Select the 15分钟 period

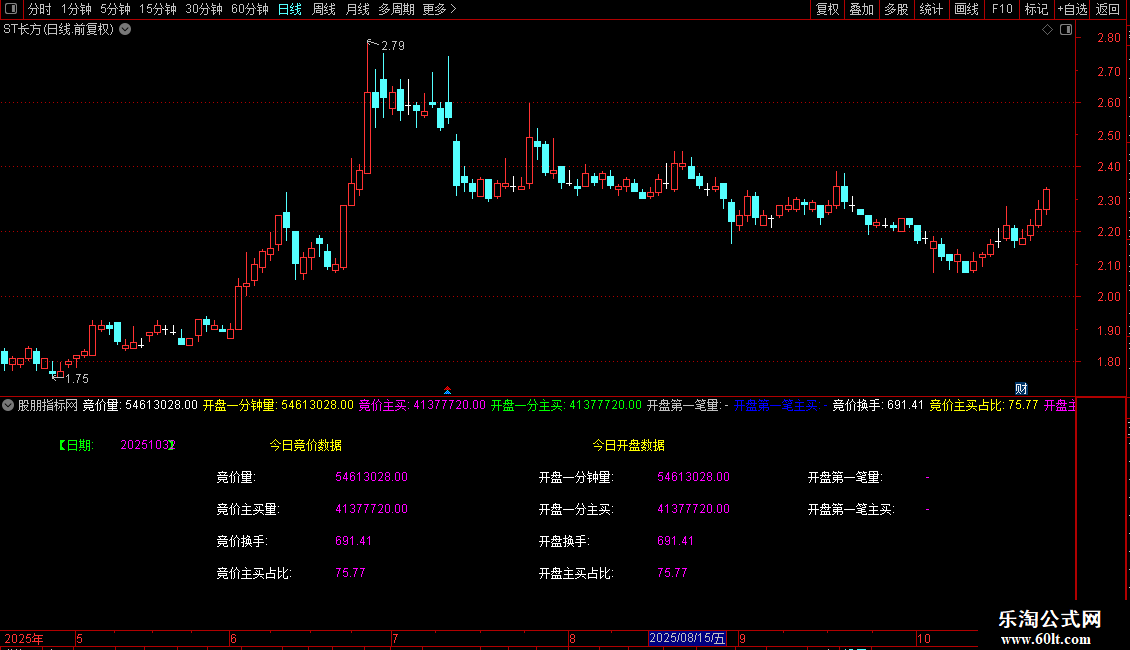pyautogui.click(x=158, y=9)
